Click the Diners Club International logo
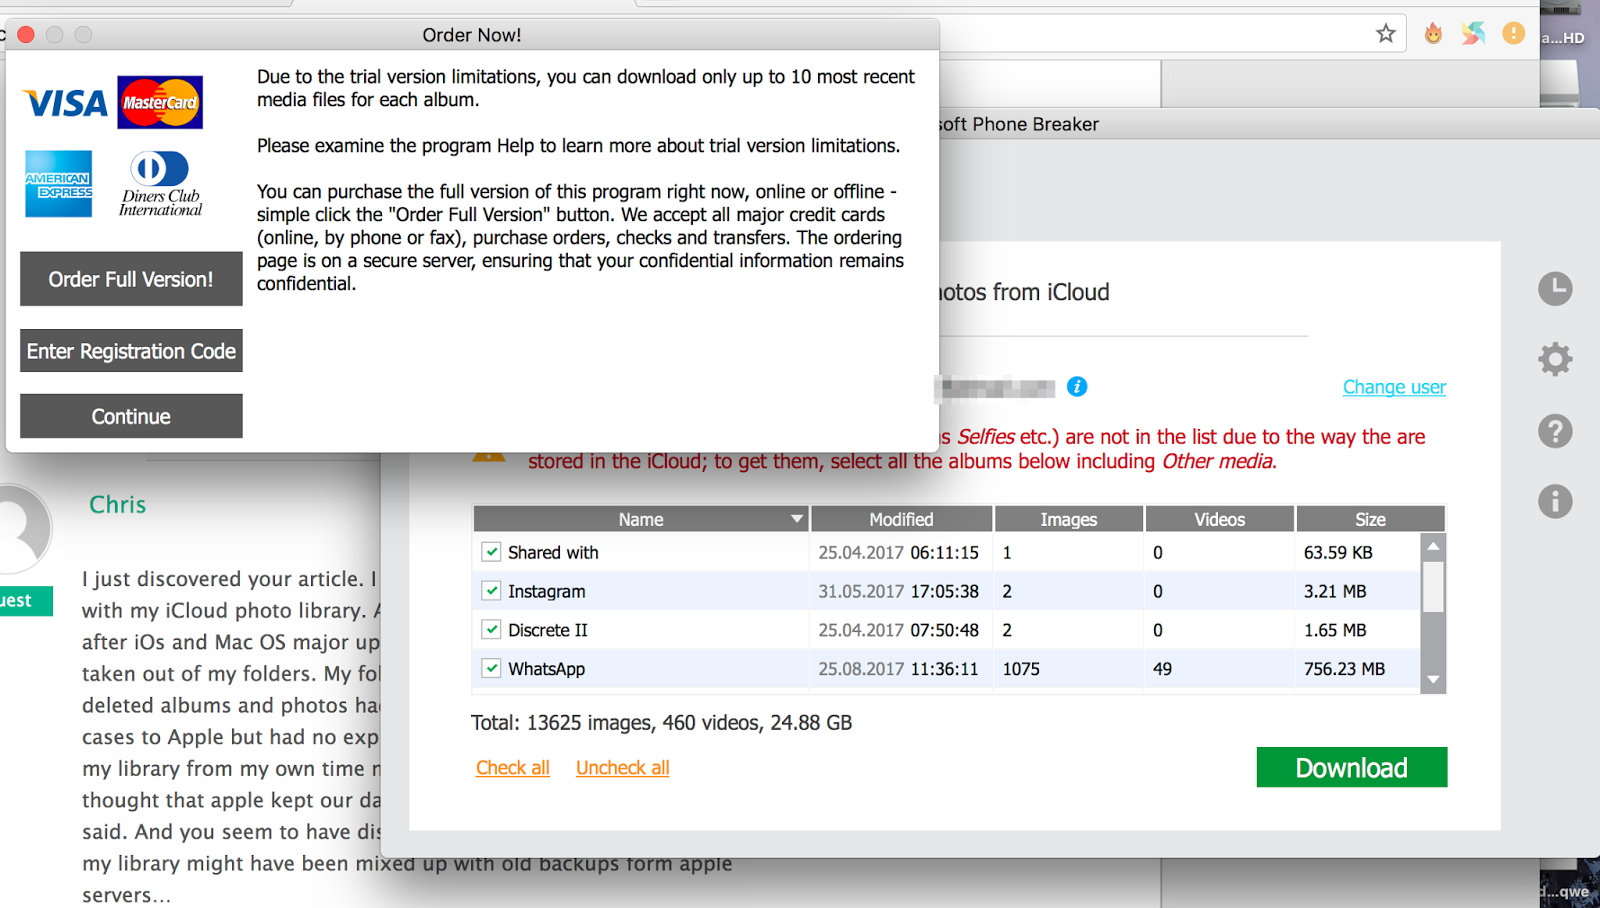The height and width of the screenshot is (908, 1600). click(x=160, y=184)
